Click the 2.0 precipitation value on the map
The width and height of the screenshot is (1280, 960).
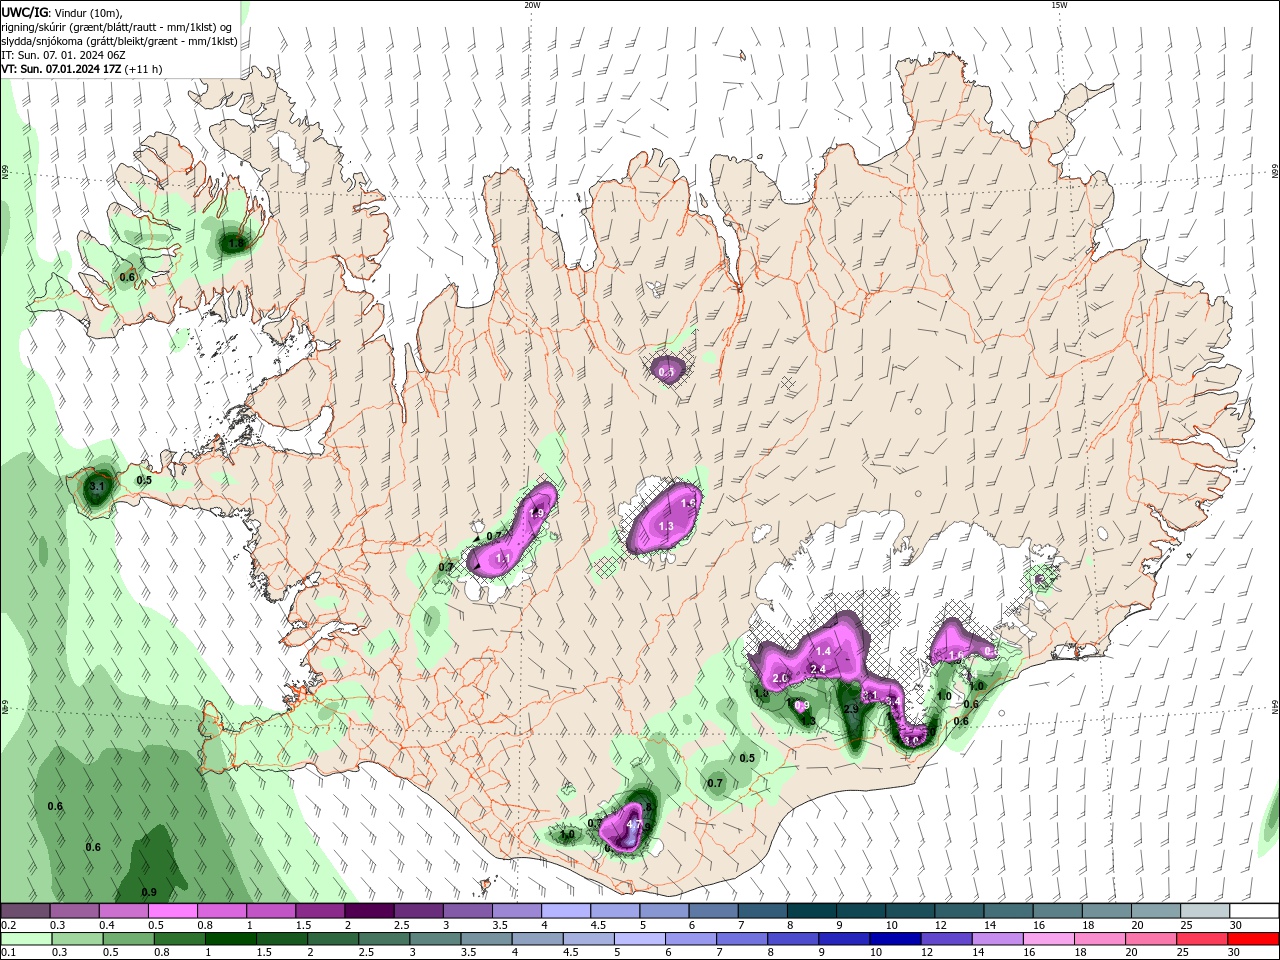click(781, 678)
